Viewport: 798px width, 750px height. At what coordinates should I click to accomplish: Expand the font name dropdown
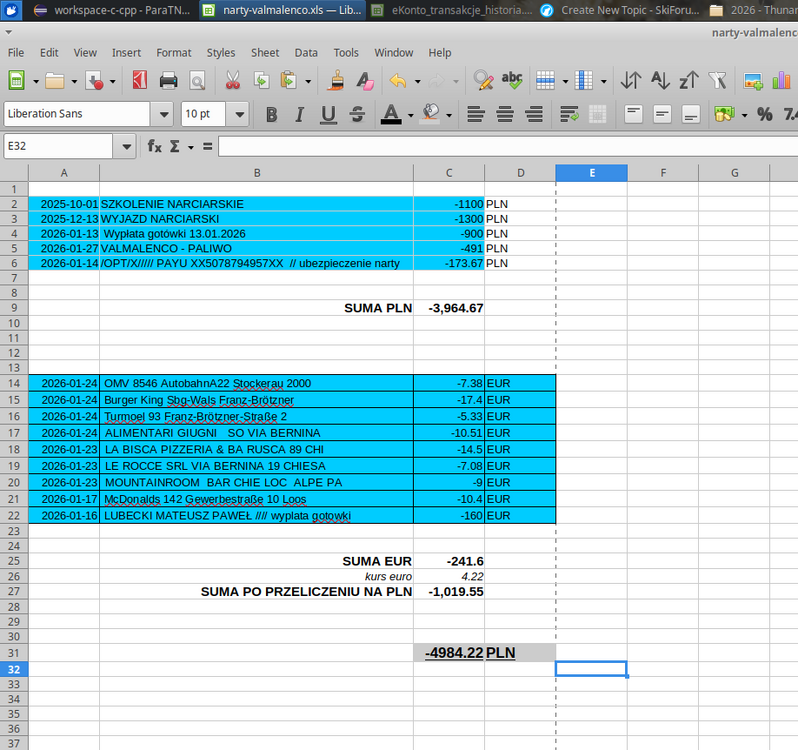point(162,114)
